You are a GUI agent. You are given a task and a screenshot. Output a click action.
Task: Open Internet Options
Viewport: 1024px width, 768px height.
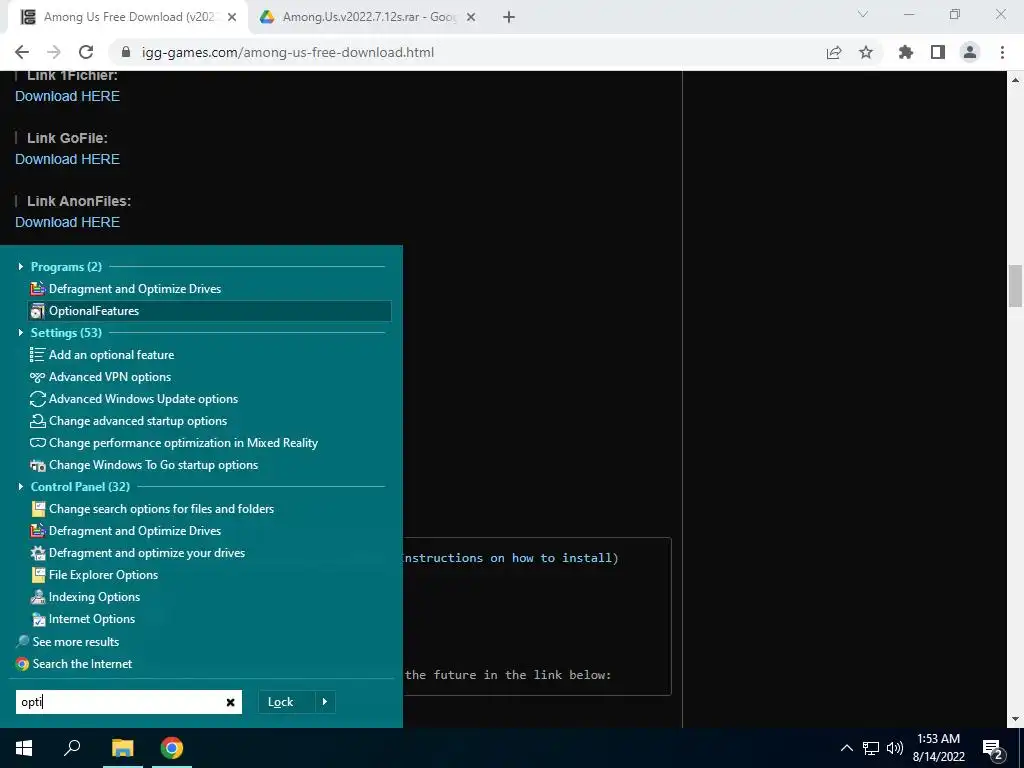(x=83, y=619)
